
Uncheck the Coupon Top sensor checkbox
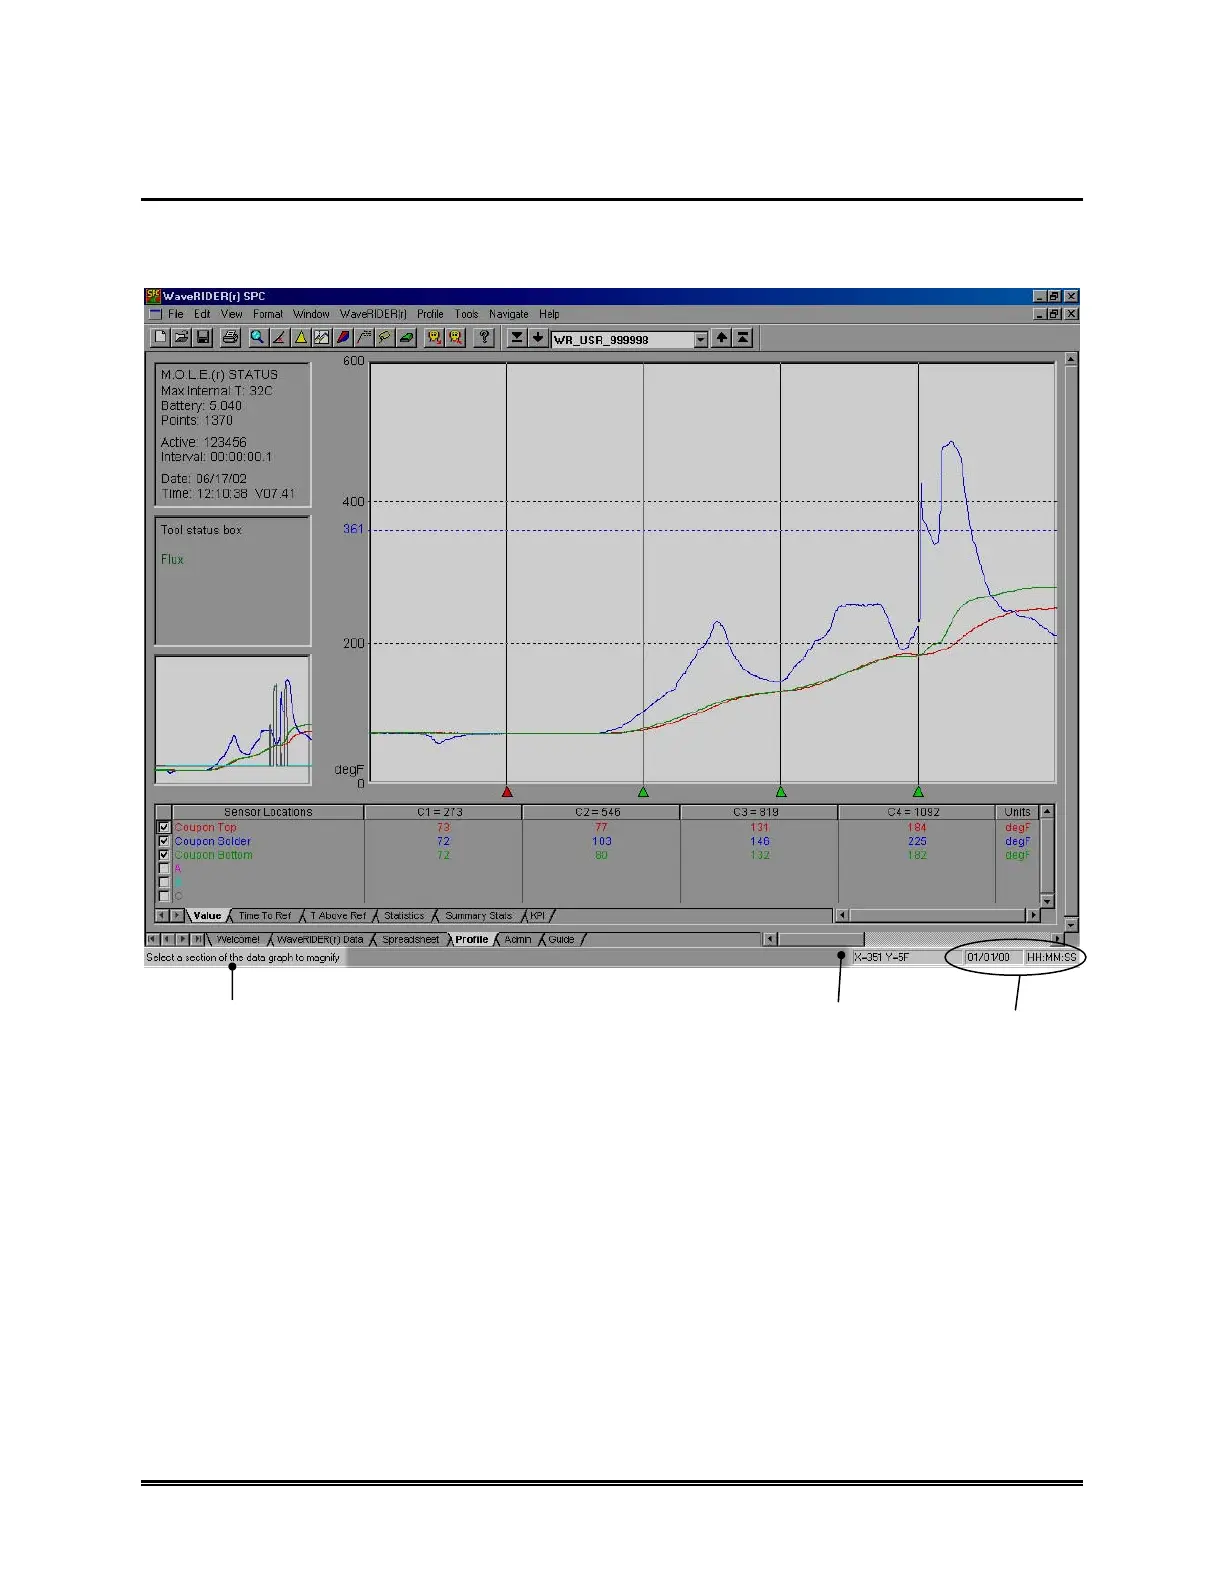click(x=164, y=828)
